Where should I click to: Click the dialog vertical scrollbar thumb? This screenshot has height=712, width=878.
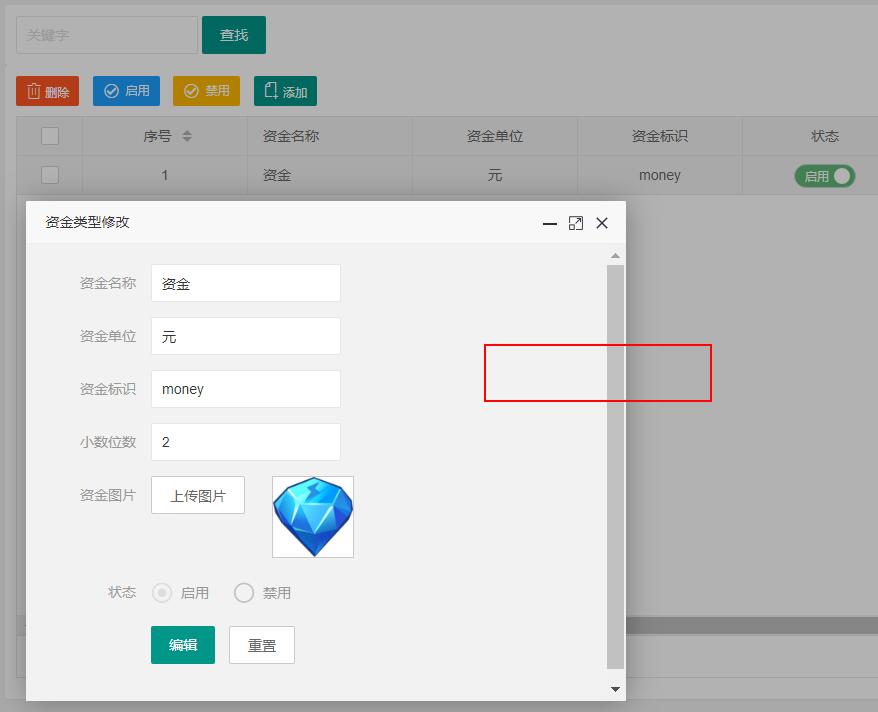(615, 467)
